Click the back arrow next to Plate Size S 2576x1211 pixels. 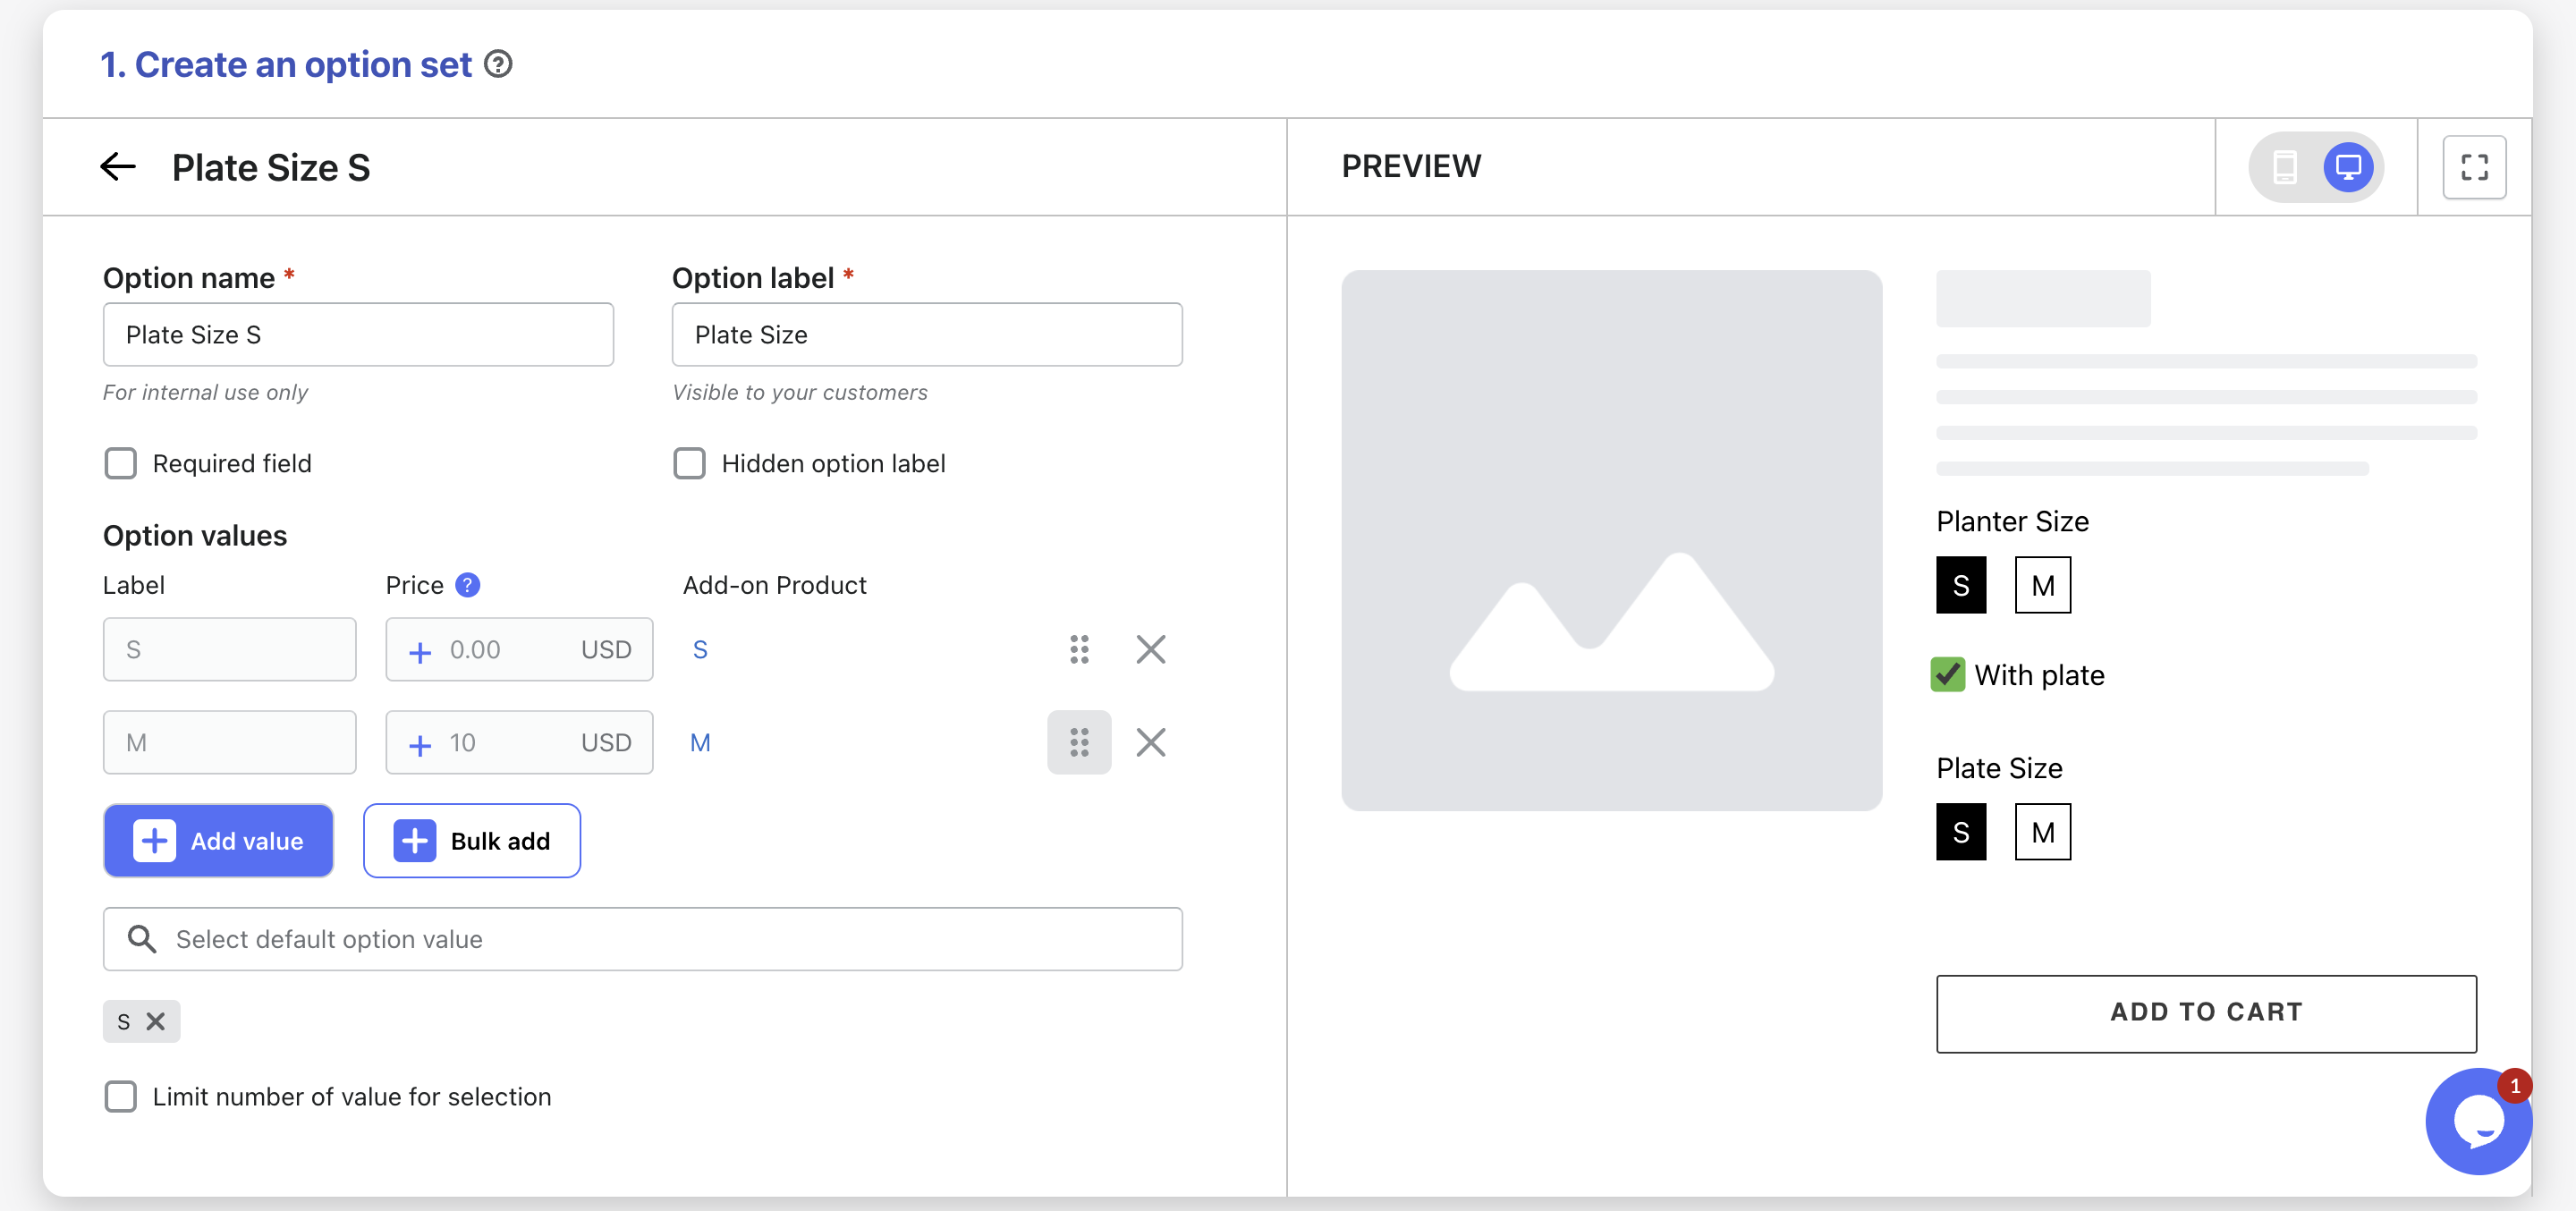(118, 167)
